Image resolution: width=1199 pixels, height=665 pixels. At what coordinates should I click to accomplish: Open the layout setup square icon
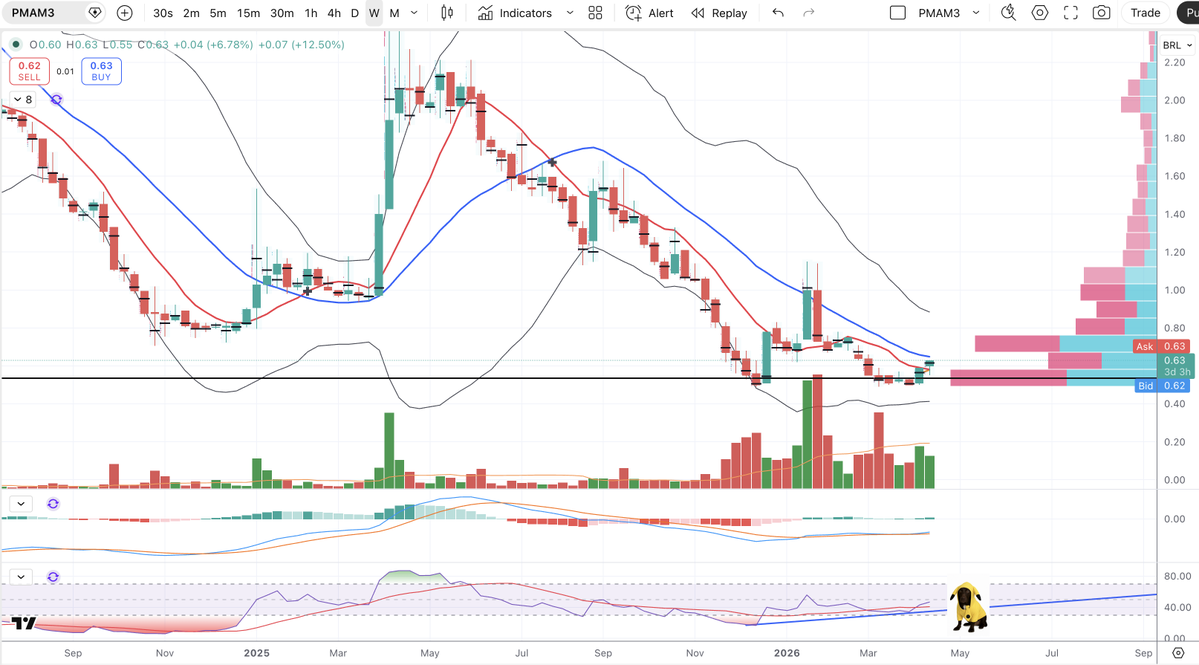coord(898,13)
